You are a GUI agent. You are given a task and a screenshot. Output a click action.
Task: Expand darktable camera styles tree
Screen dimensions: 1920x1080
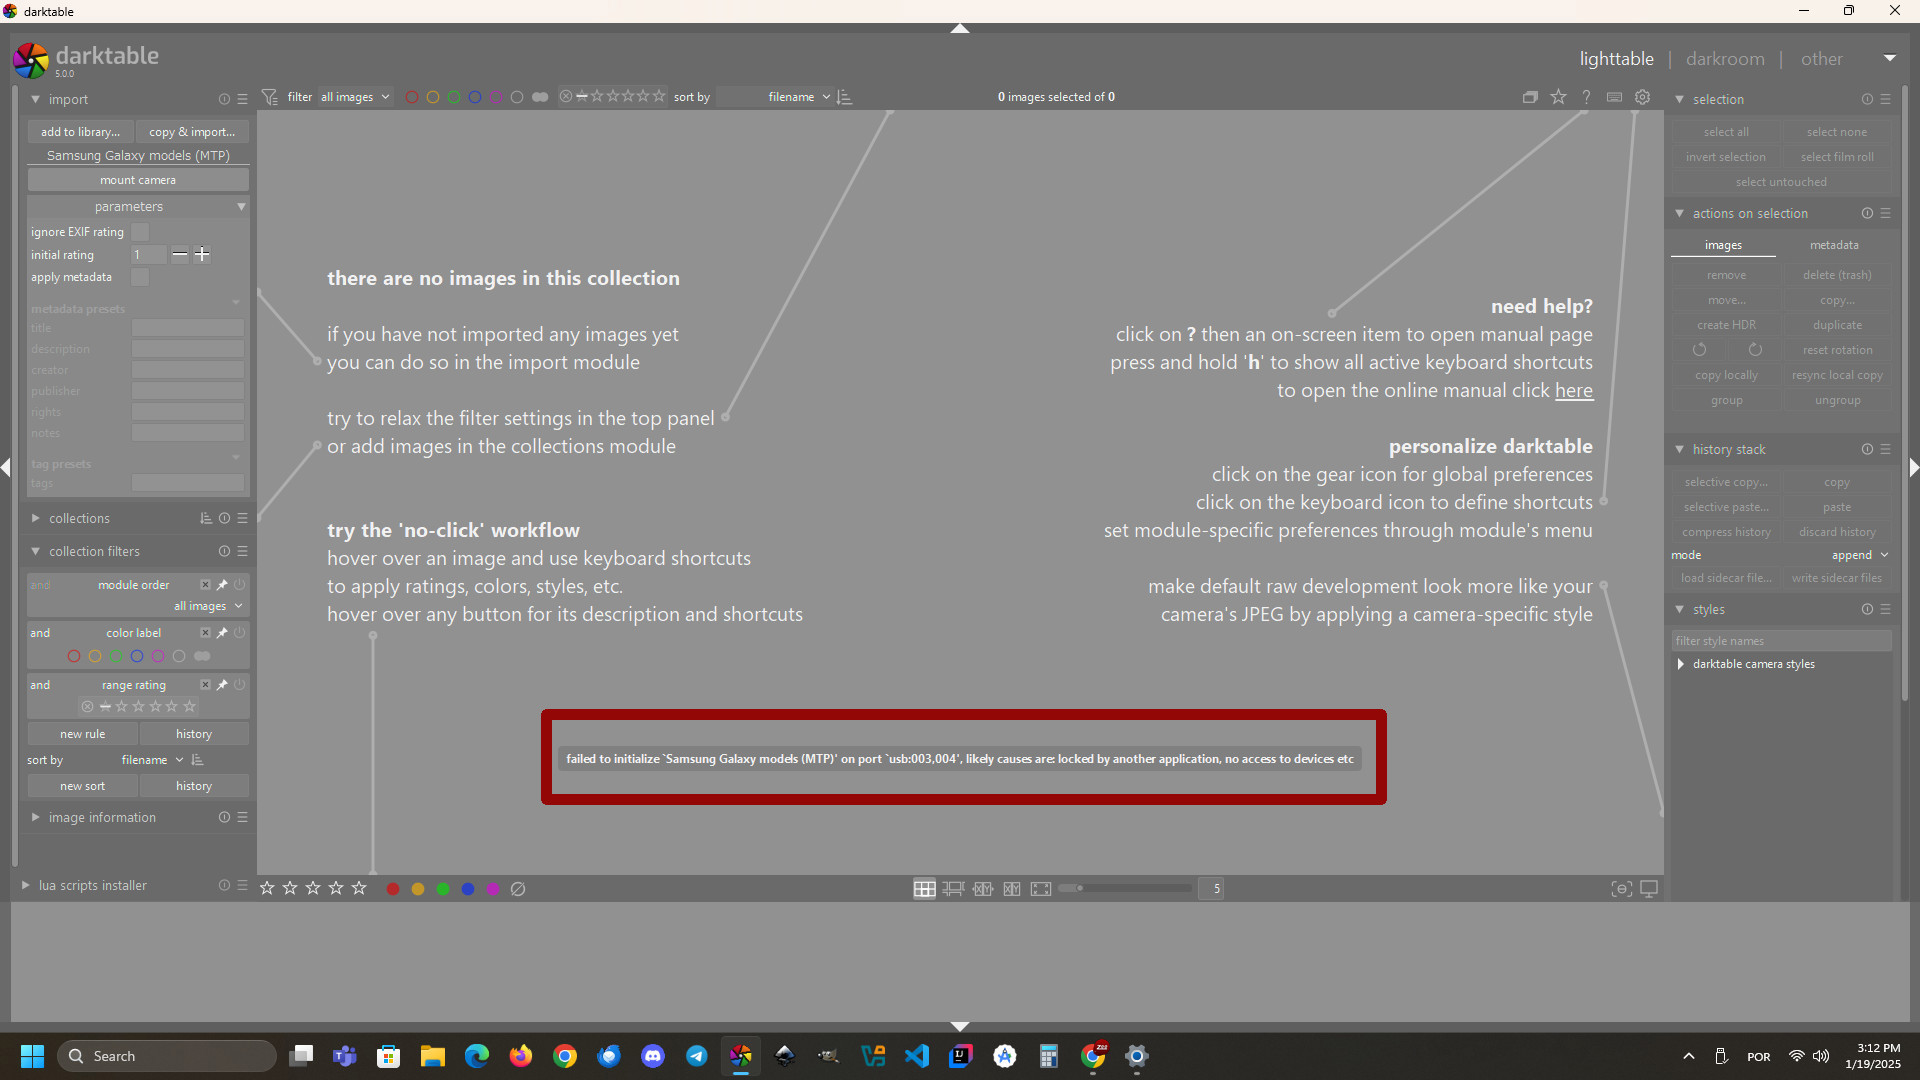[x=1681, y=664]
